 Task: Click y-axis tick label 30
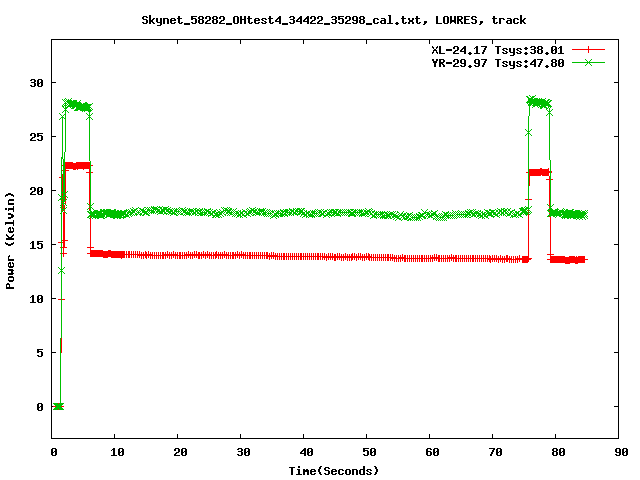pos(37,83)
